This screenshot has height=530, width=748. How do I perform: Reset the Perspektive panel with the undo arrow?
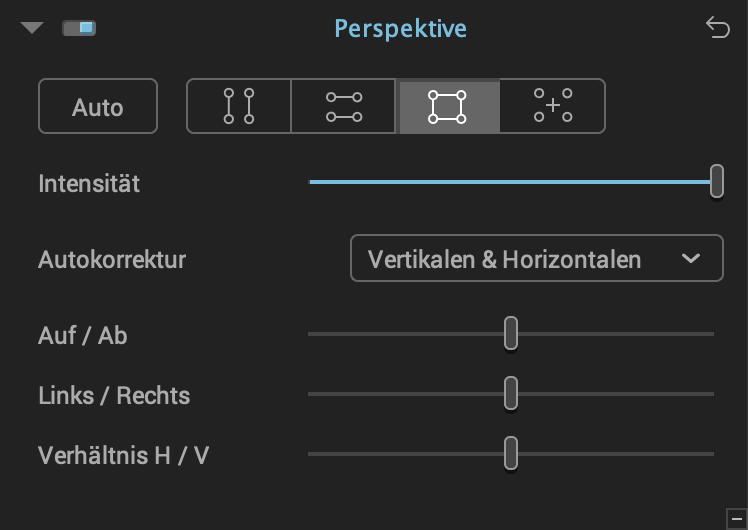click(717, 27)
